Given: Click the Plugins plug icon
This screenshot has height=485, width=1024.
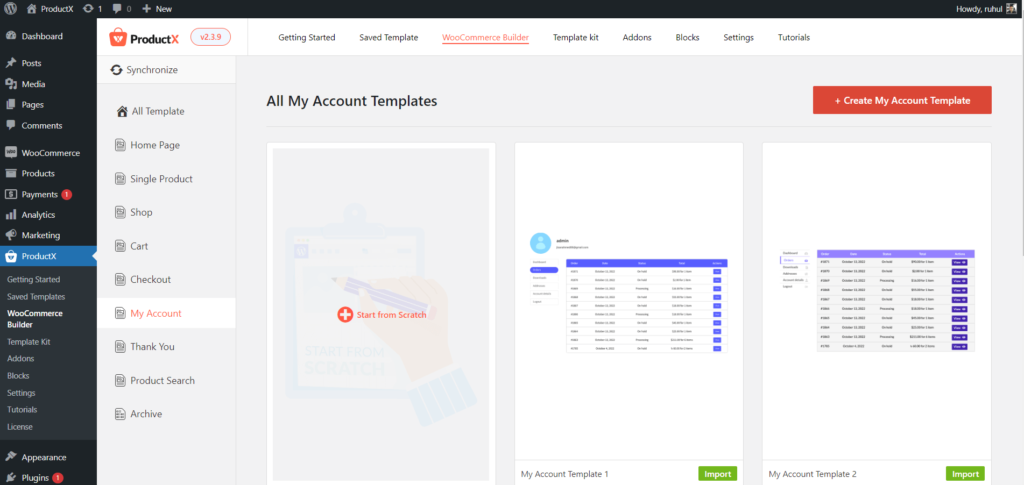Looking at the screenshot, I should pos(11,478).
